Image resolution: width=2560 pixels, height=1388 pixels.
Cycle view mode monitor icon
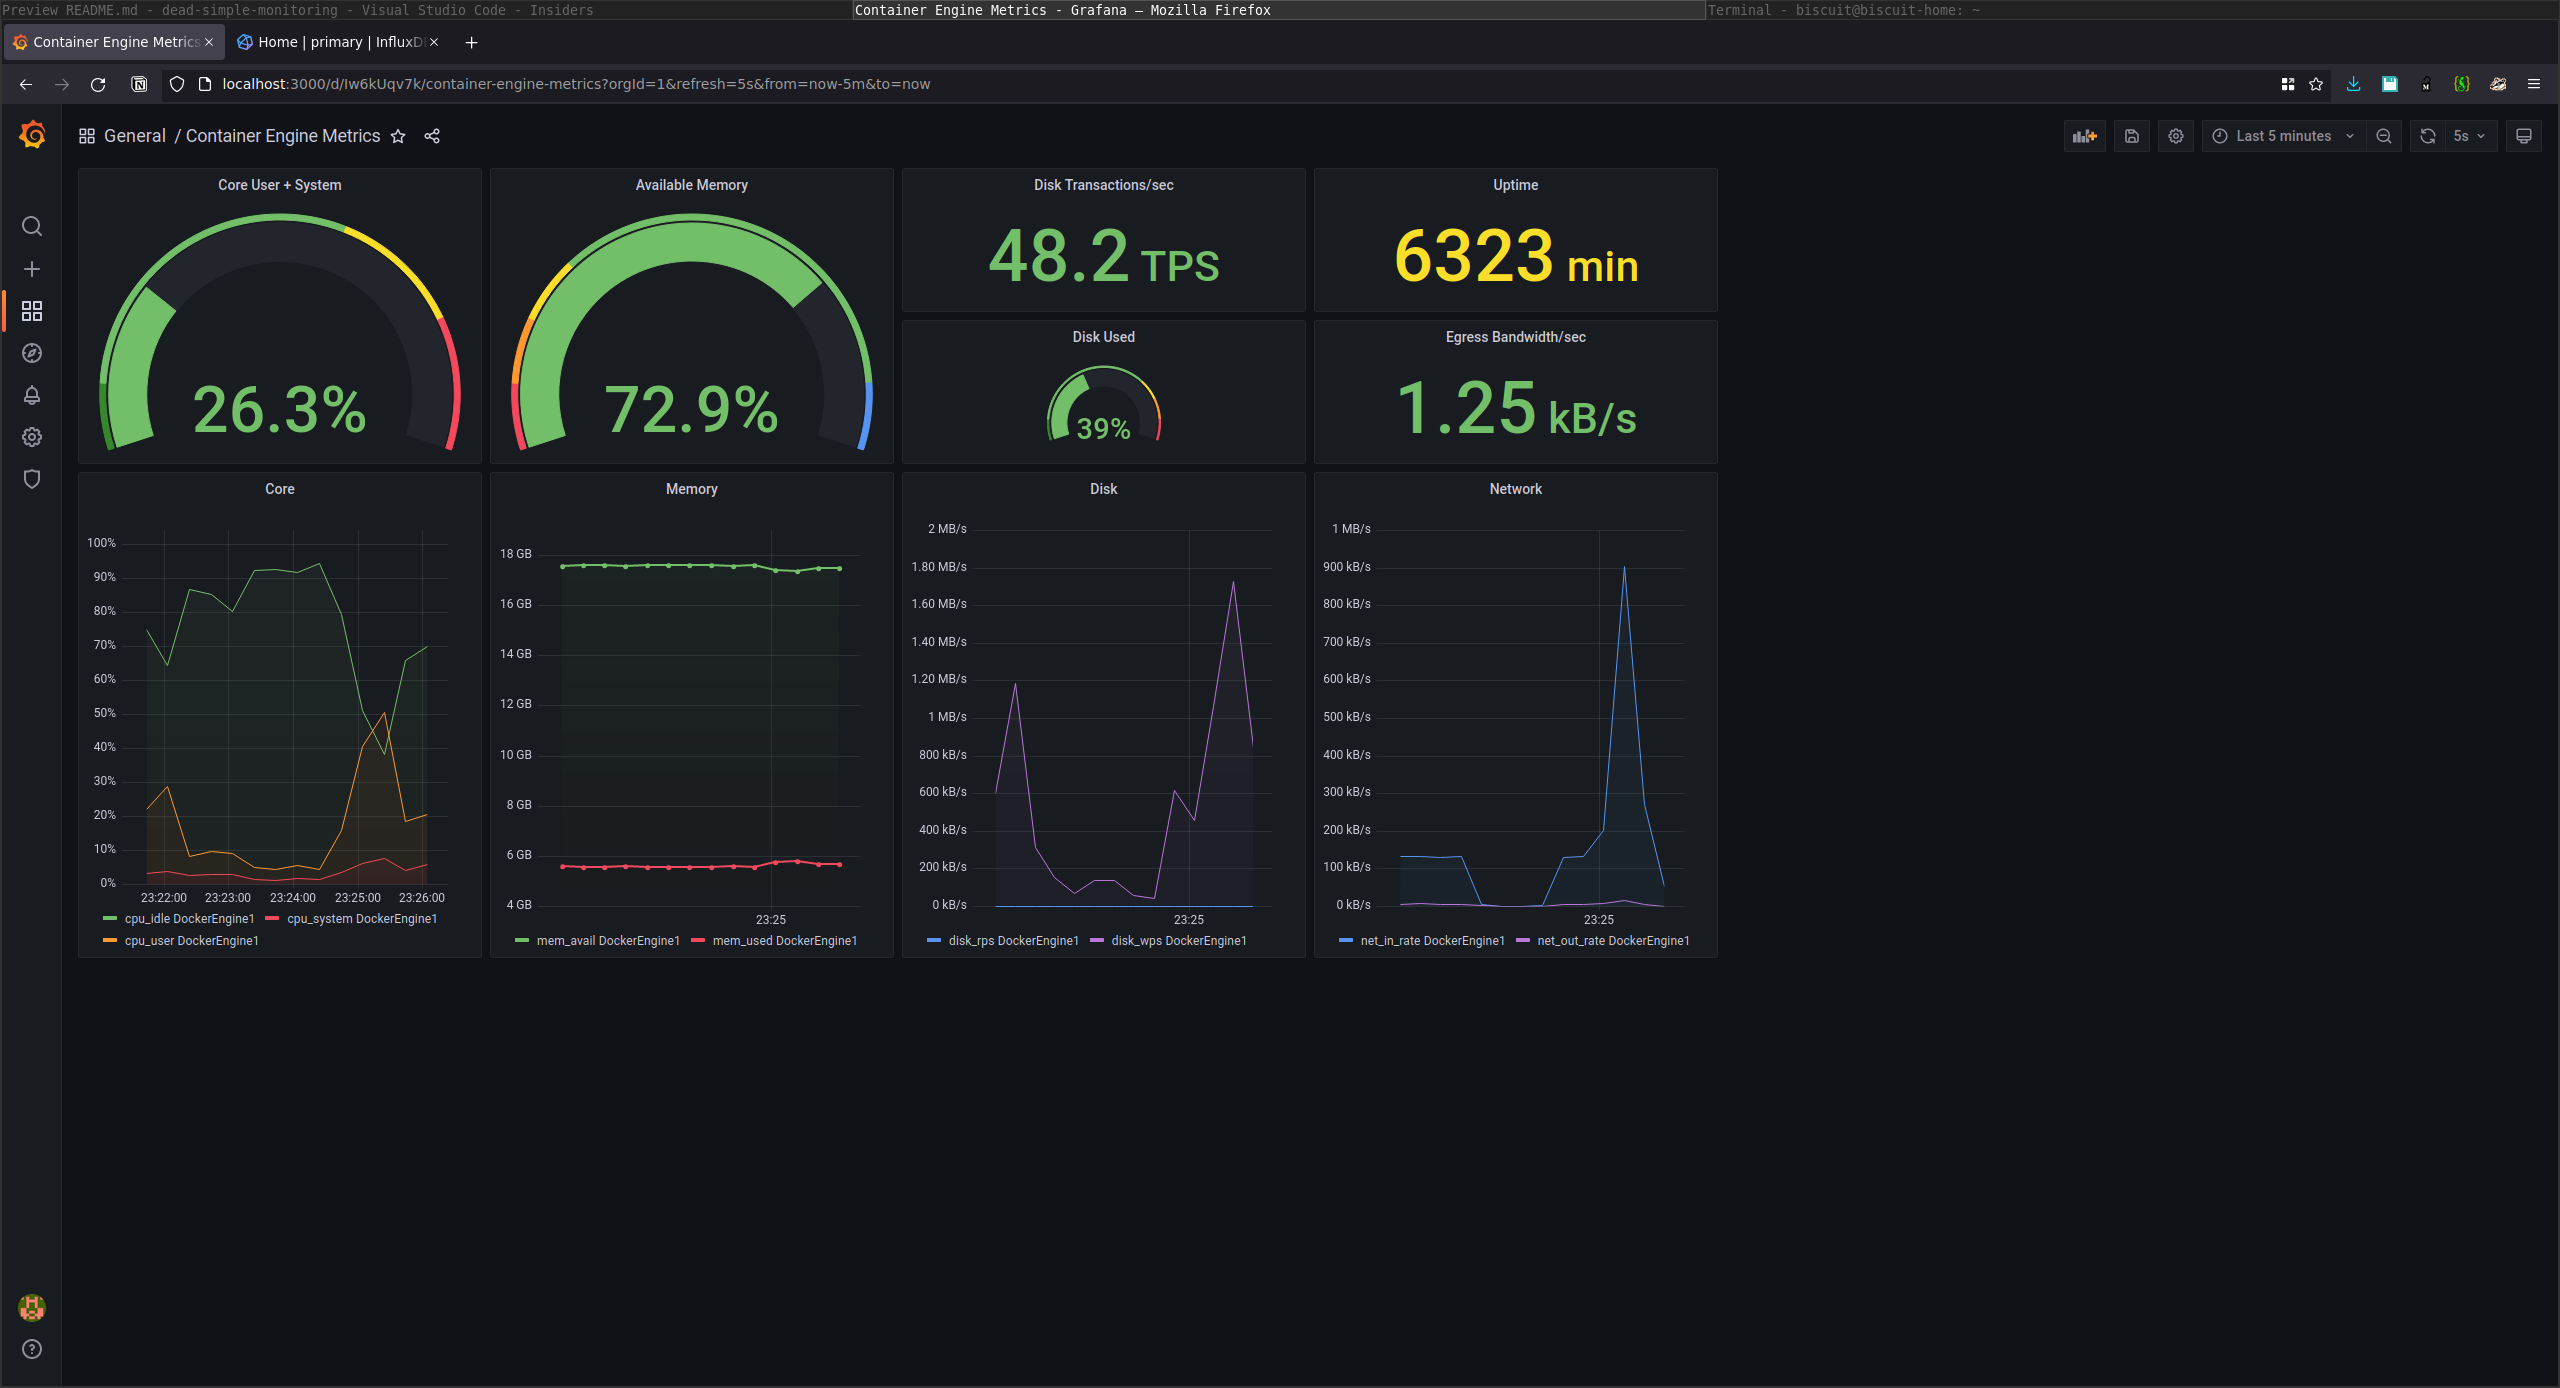click(2524, 136)
